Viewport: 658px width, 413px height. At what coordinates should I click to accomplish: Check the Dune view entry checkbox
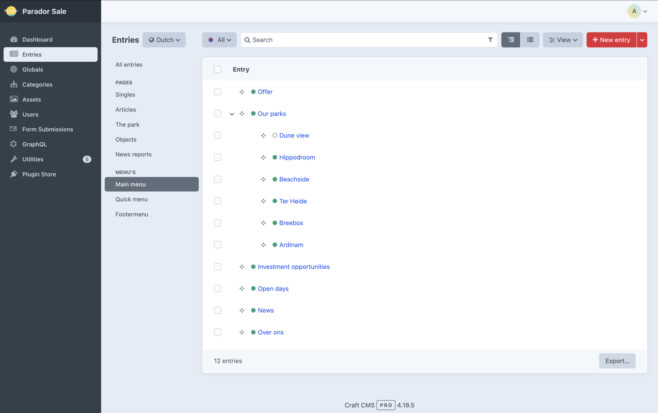pos(217,135)
